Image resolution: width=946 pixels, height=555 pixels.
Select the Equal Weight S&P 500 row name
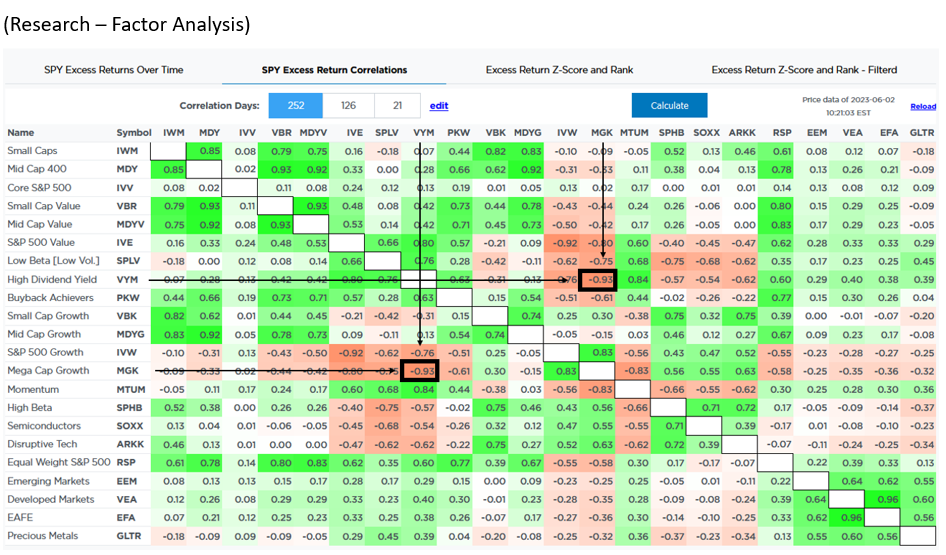point(59,462)
